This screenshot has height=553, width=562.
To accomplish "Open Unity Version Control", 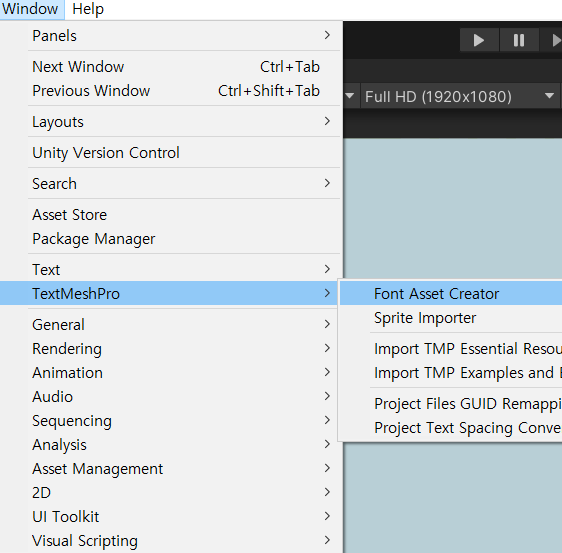I will (x=170, y=153).
